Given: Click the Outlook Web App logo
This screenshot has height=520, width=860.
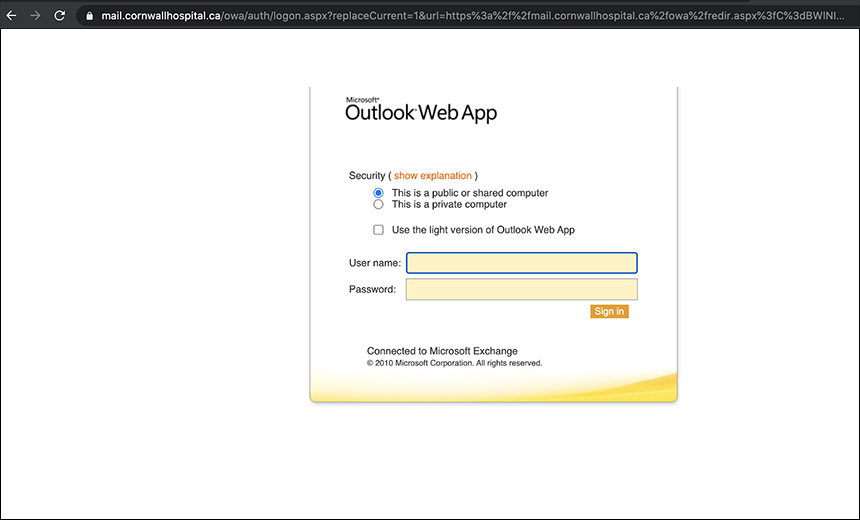Looking at the screenshot, I should pyautogui.click(x=420, y=112).
